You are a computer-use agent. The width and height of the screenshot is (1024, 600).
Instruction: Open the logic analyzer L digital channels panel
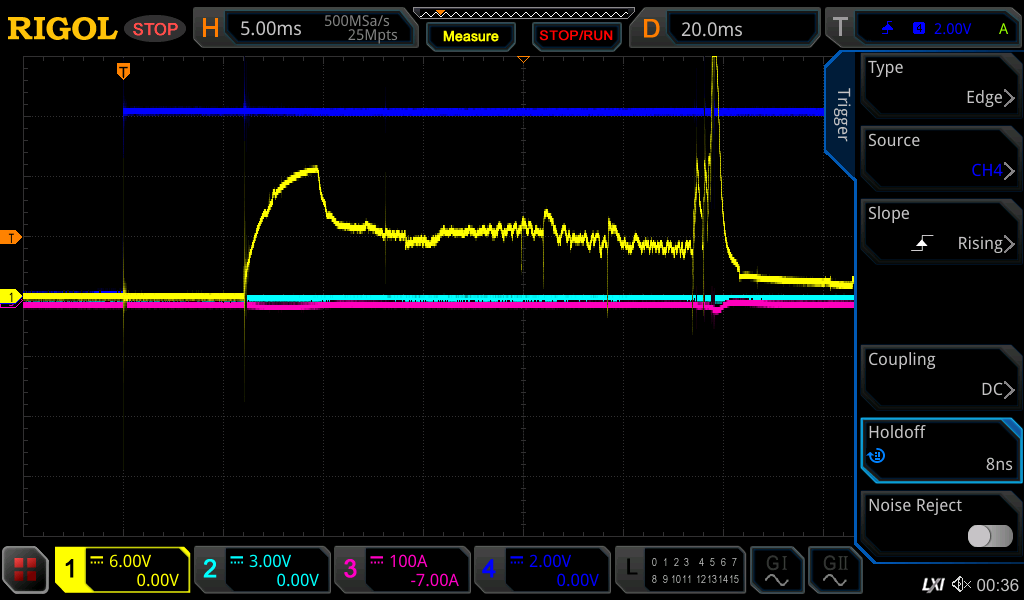click(680, 570)
